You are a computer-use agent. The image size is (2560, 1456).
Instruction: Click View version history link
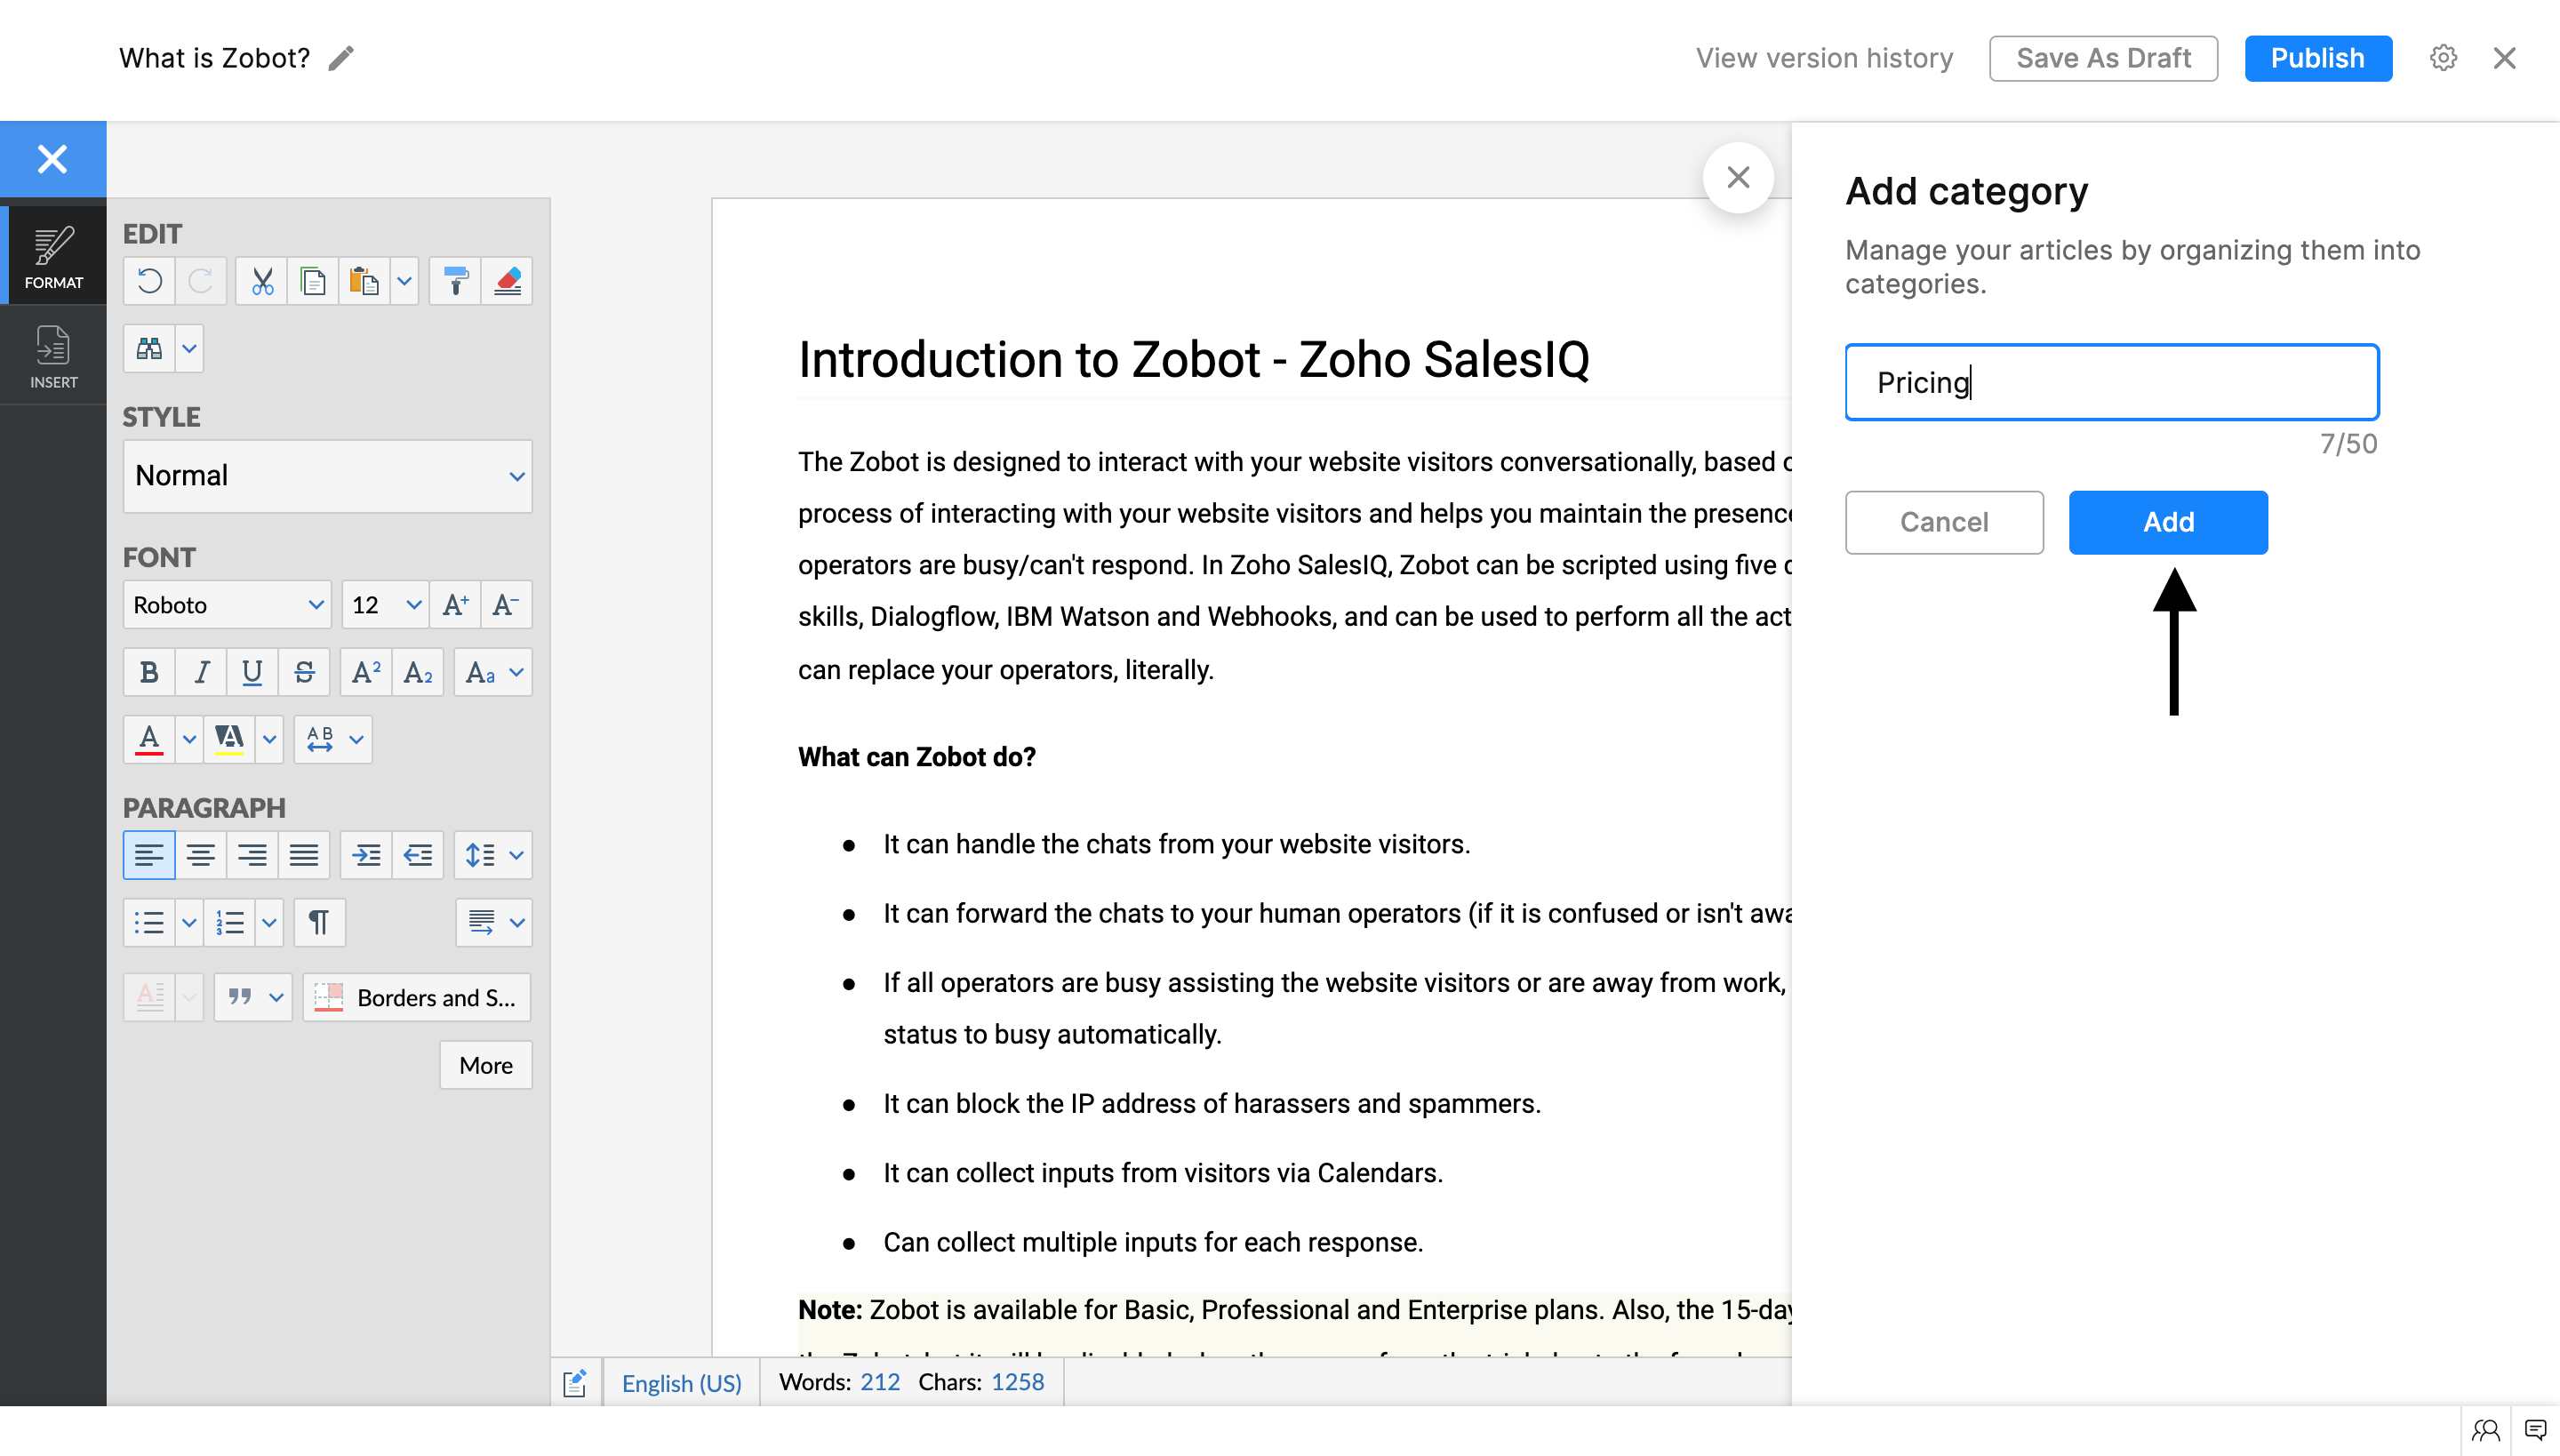click(x=1824, y=58)
